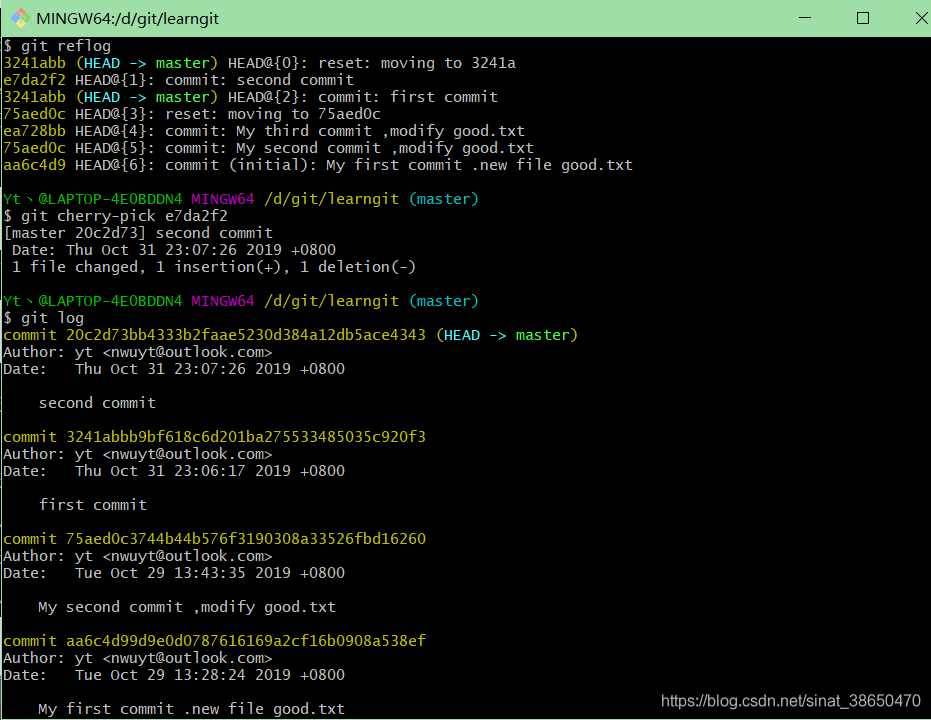Screen dimensions: 931x720
Task: Click the Author line under commit aa6c4d99d9e0
Action: click(138, 658)
